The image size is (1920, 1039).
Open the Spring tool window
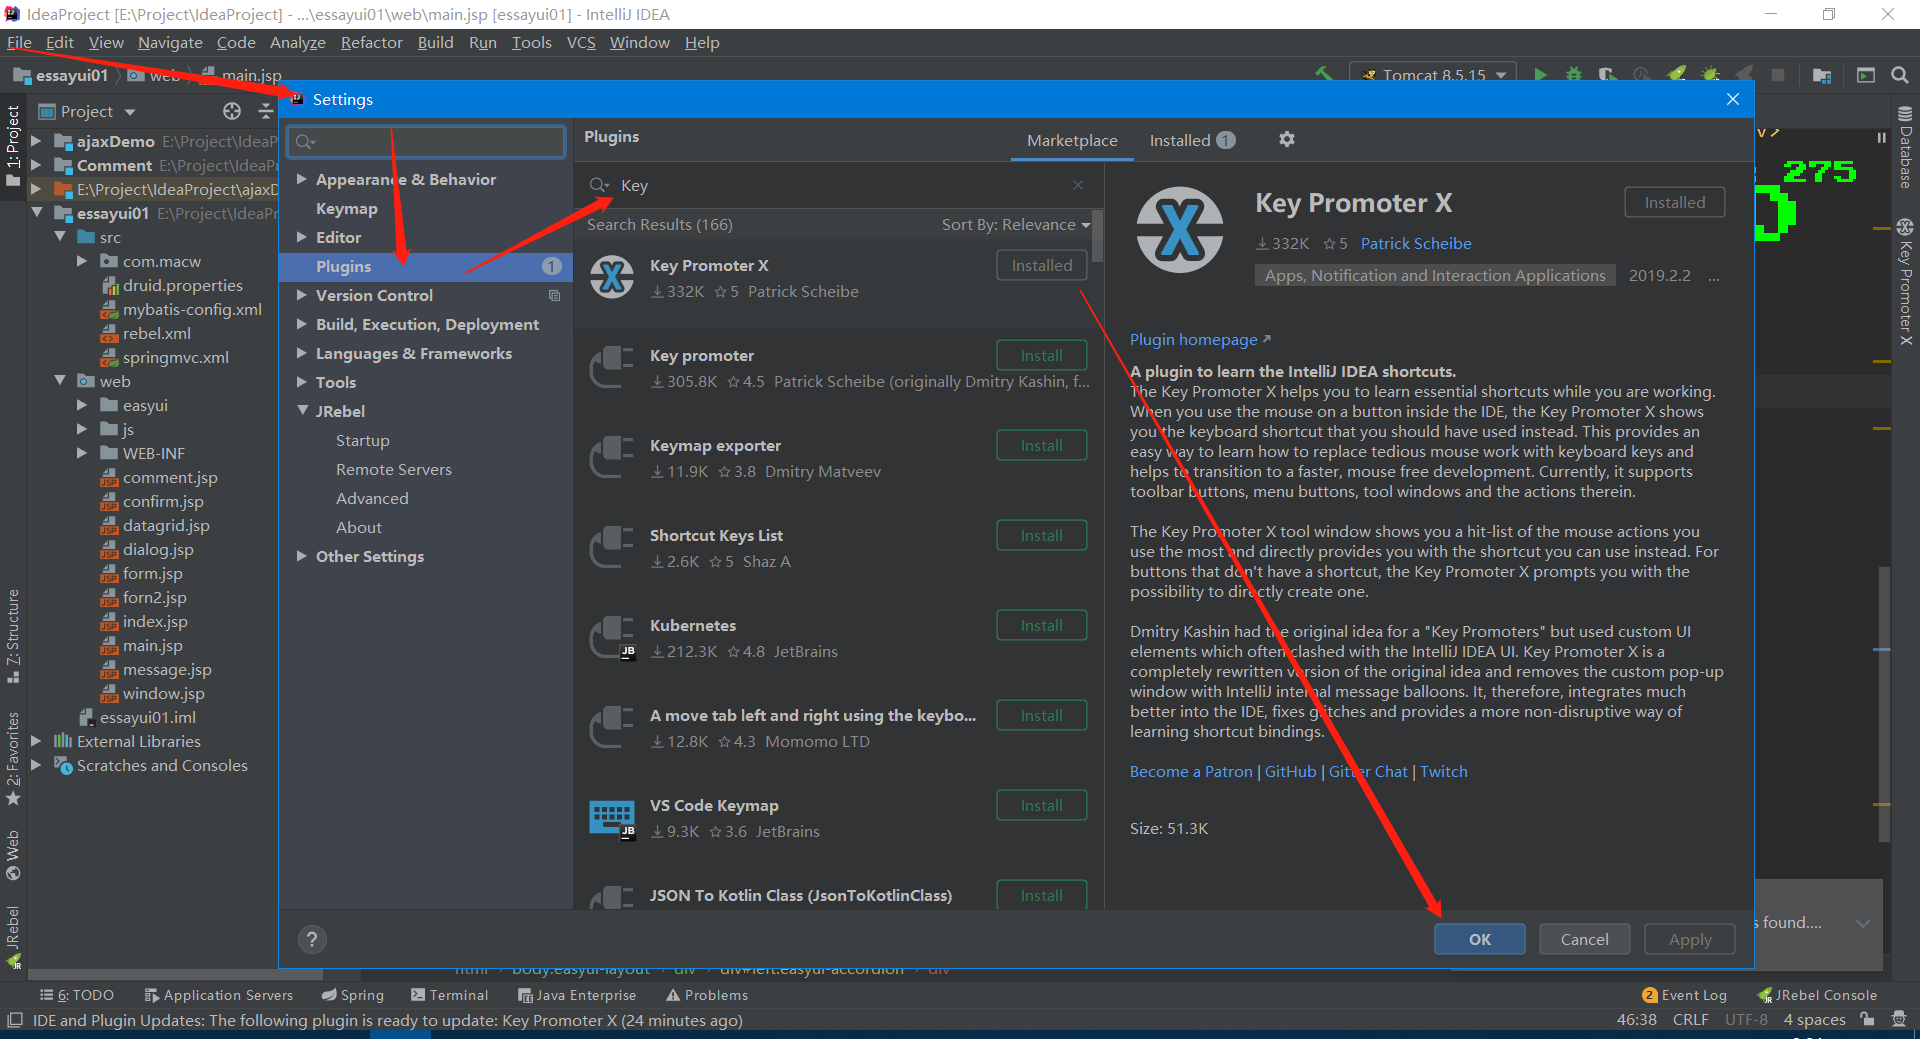coord(352,995)
